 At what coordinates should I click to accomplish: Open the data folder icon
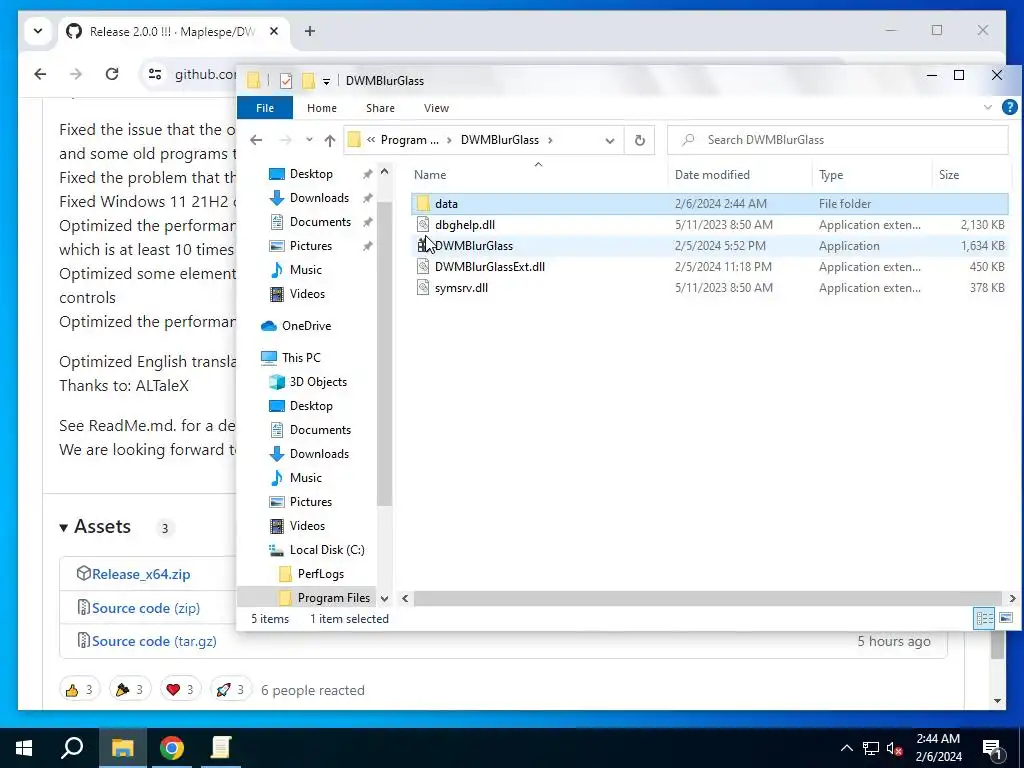(423, 204)
